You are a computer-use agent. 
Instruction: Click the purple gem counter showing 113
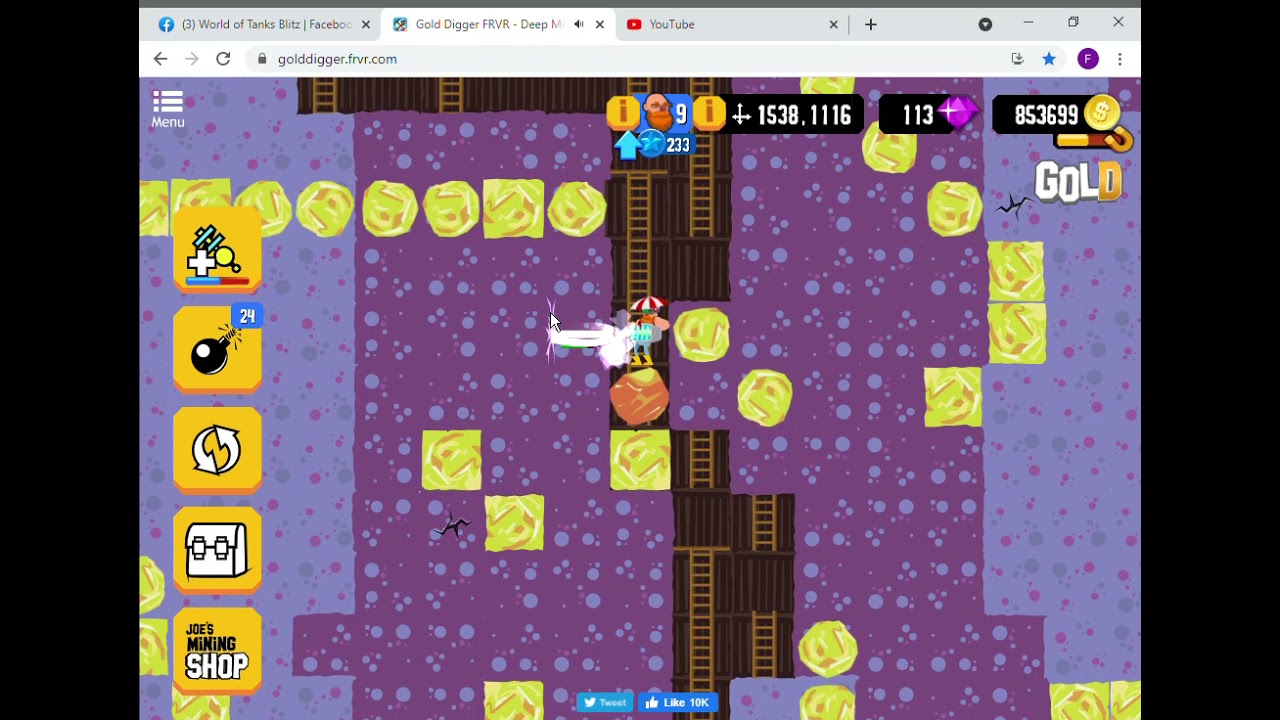930,115
